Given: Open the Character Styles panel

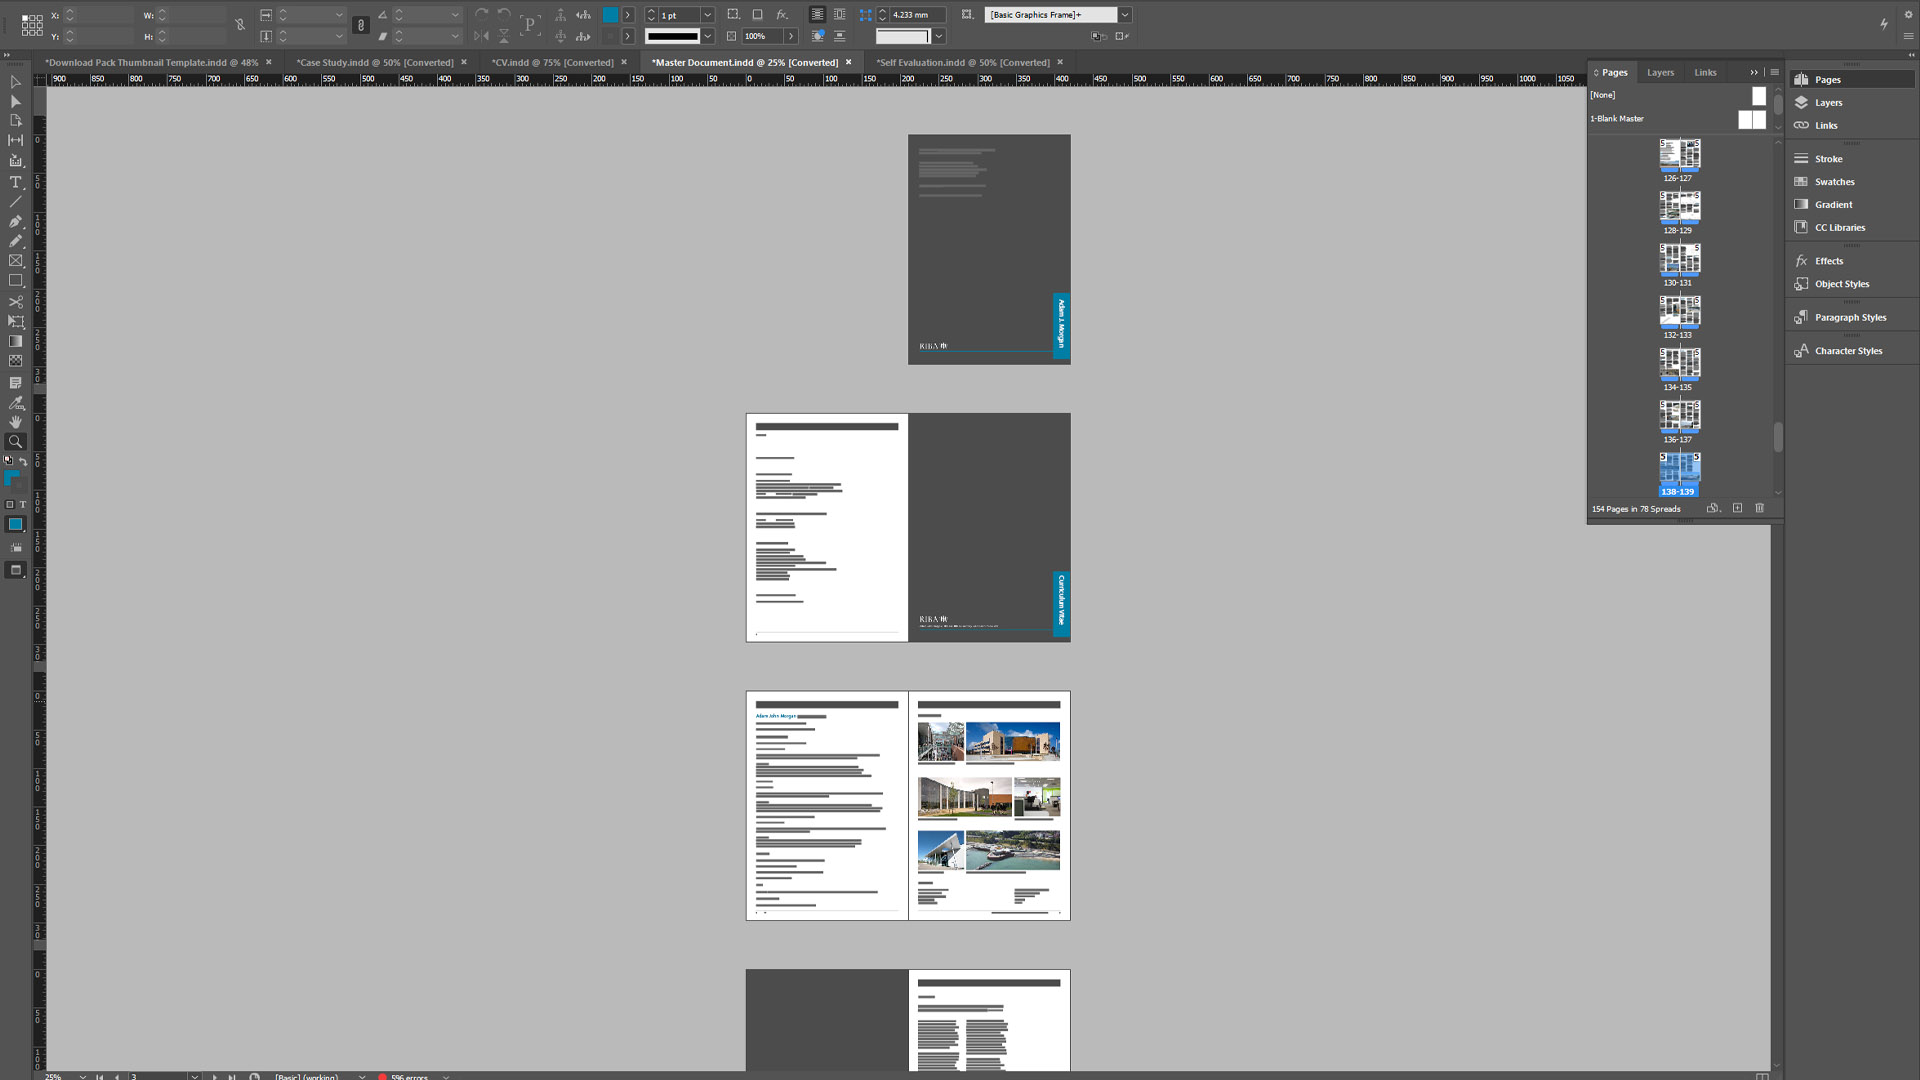Looking at the screenshot, I should coord(1848,351).
